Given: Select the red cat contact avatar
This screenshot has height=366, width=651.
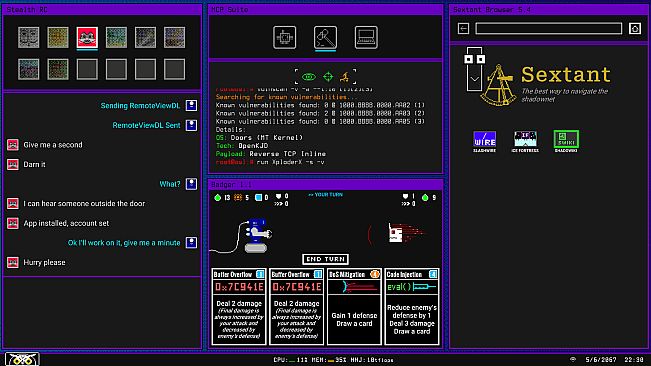Looking at the screenshot, I should tap(87, 37).
